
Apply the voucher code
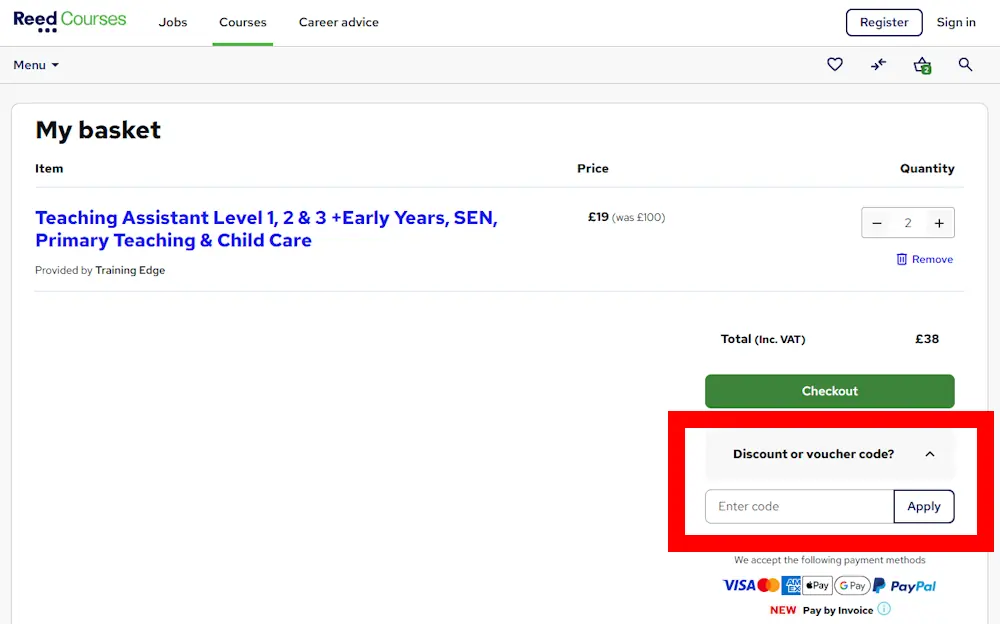pyautogui.click(x=924, y=507)
